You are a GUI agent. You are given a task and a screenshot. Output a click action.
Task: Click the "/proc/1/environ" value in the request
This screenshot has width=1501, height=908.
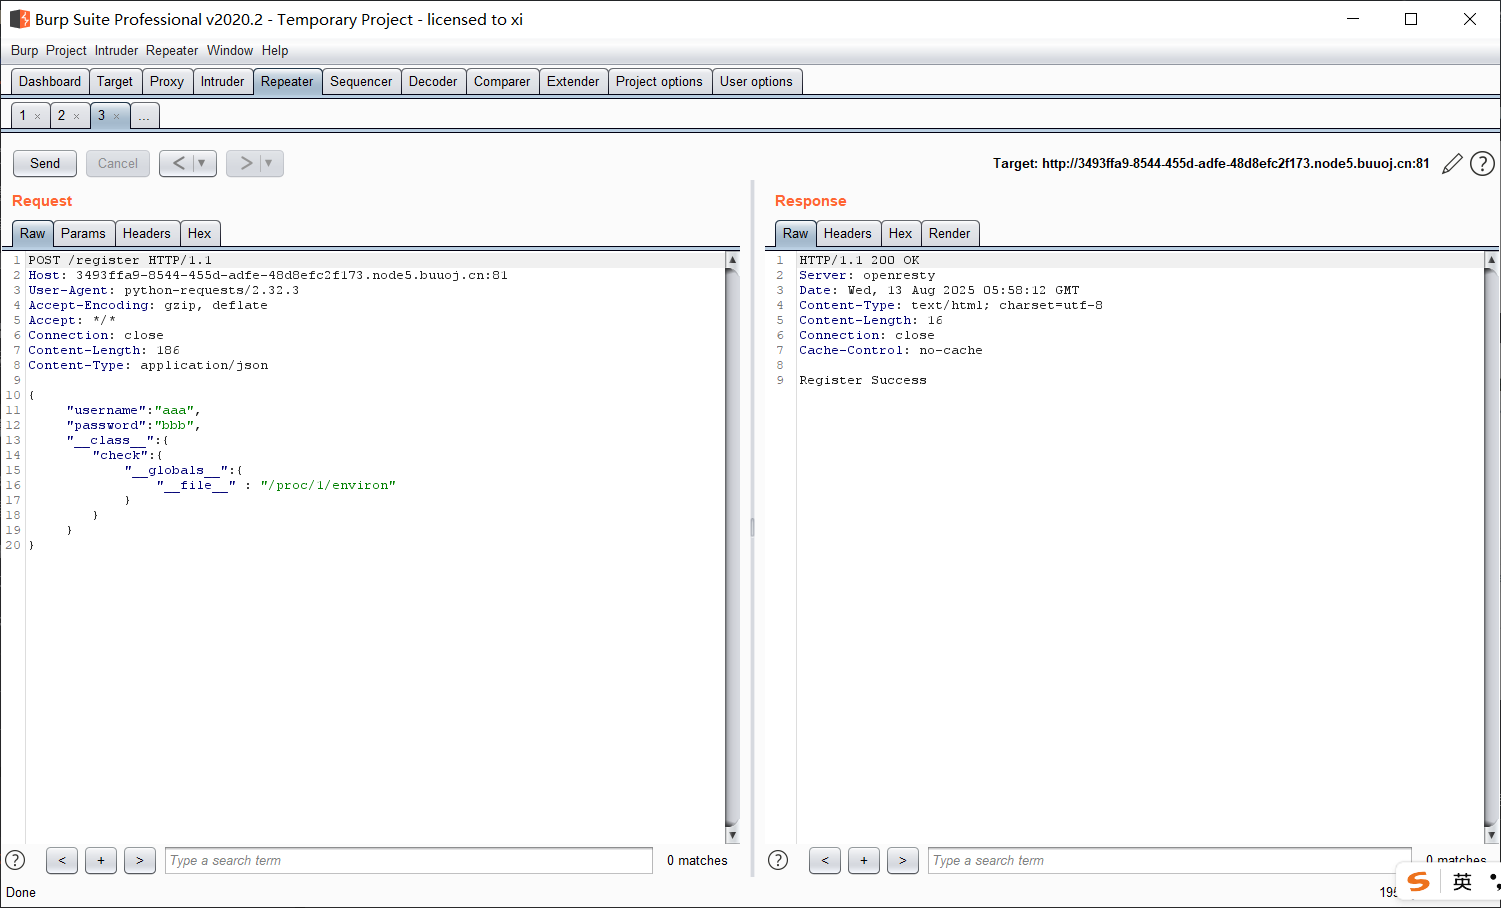pyautogui.click(x=328, y=485)
